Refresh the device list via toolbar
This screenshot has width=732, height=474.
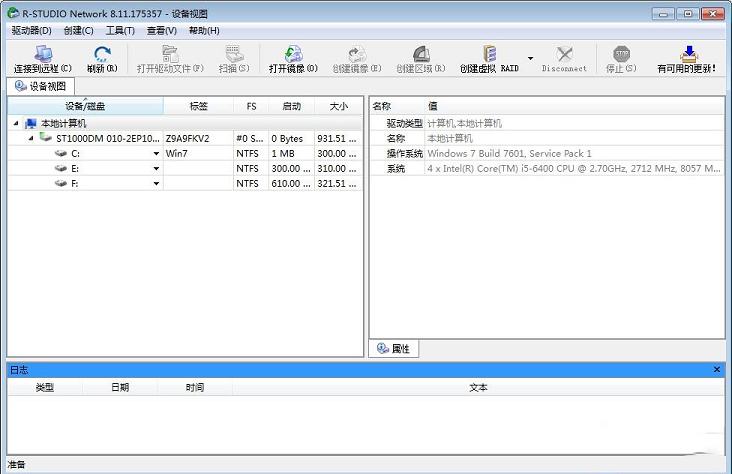coord(102,54)
